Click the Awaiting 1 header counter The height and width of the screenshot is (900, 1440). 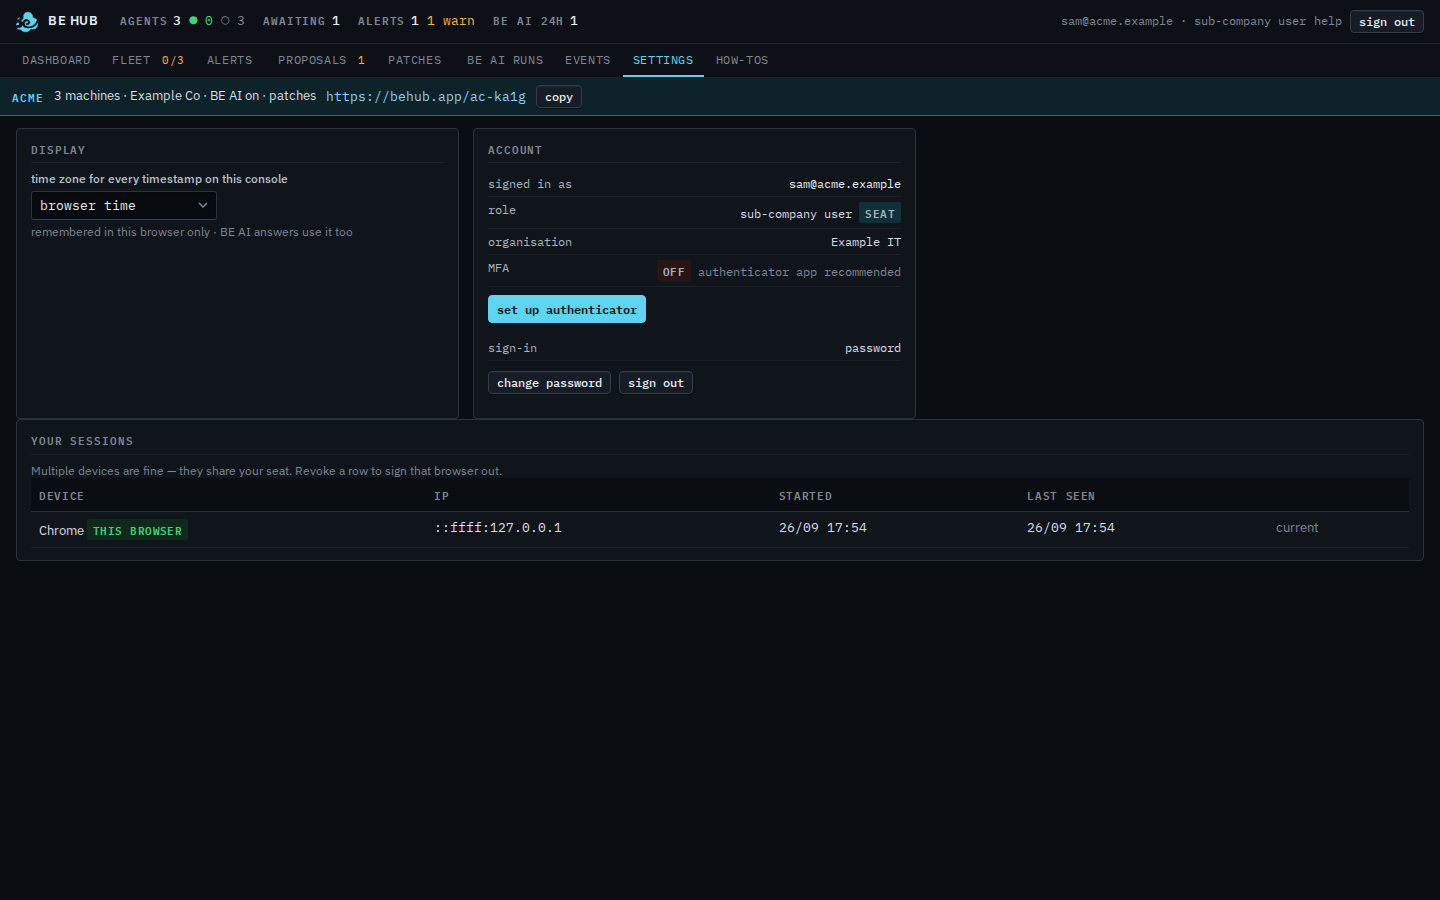pyautogui.click(x=301, y=21)
